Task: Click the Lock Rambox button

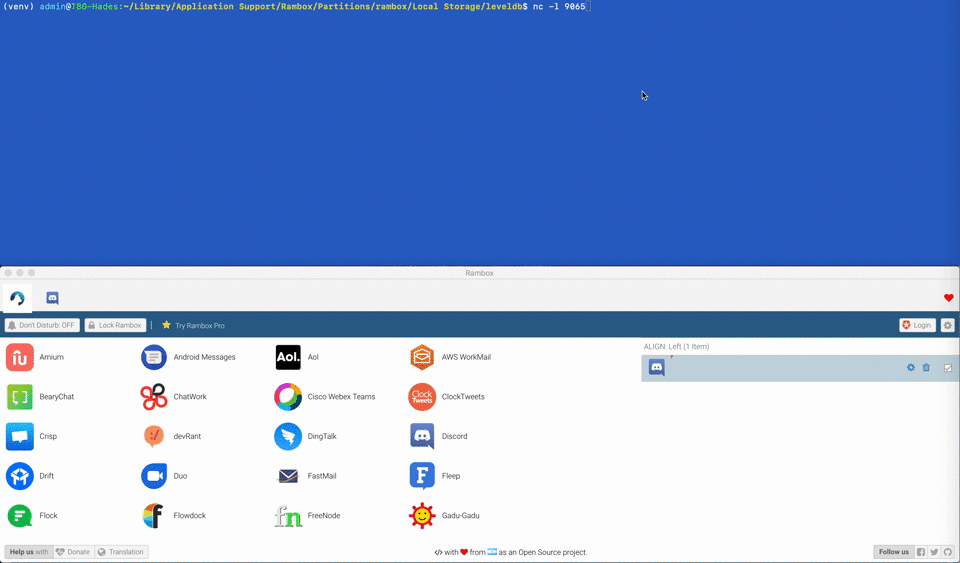Action: 115,326
